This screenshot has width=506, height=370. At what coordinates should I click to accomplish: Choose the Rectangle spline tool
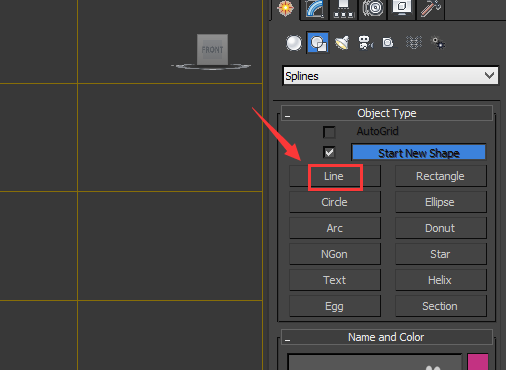pos(441,176)
